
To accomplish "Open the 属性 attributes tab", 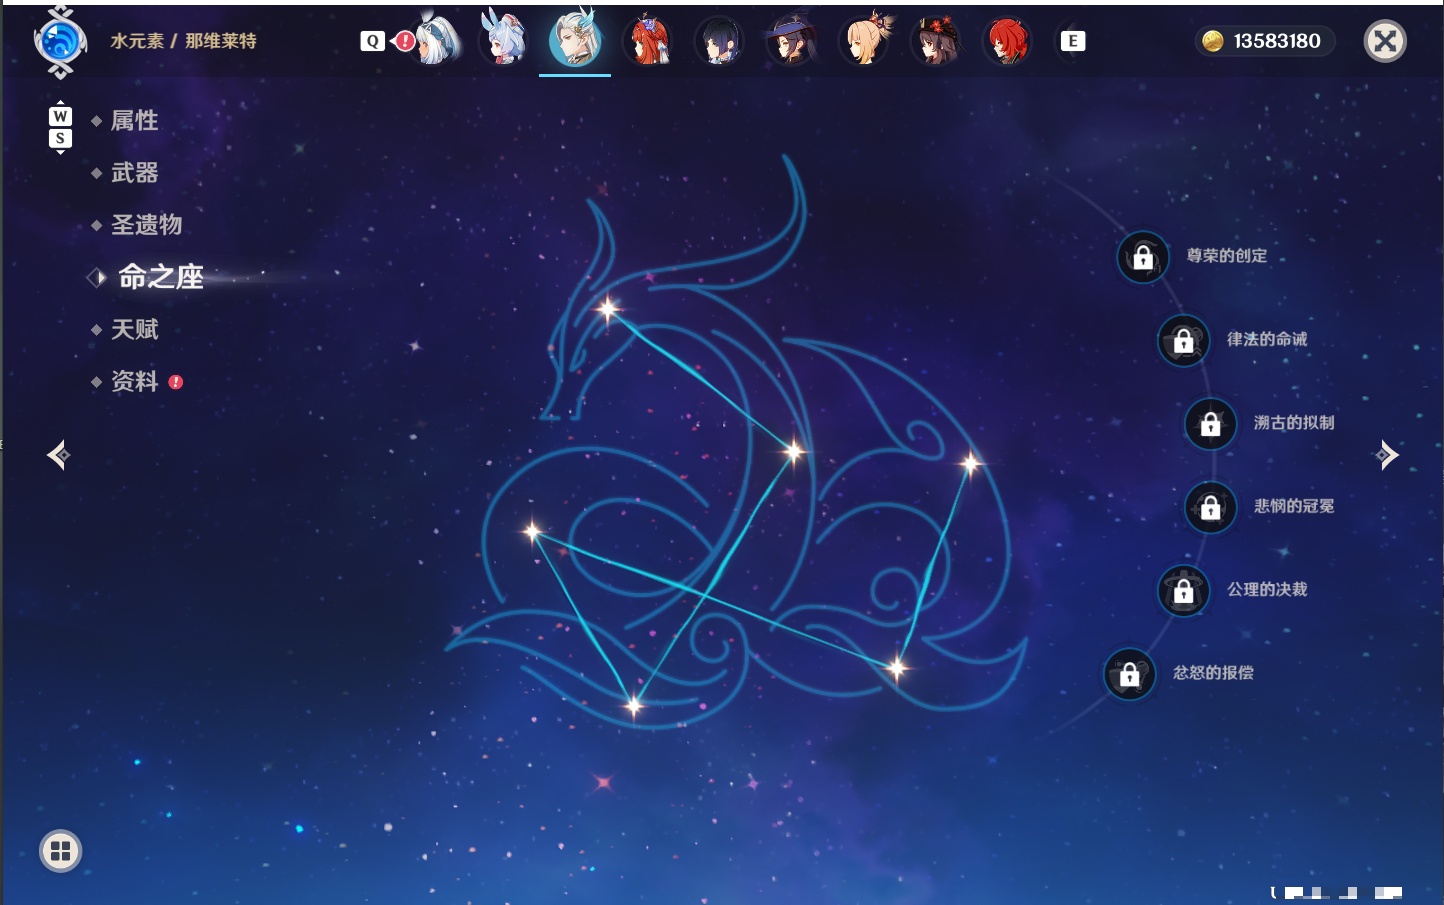I will coord(134,121).
